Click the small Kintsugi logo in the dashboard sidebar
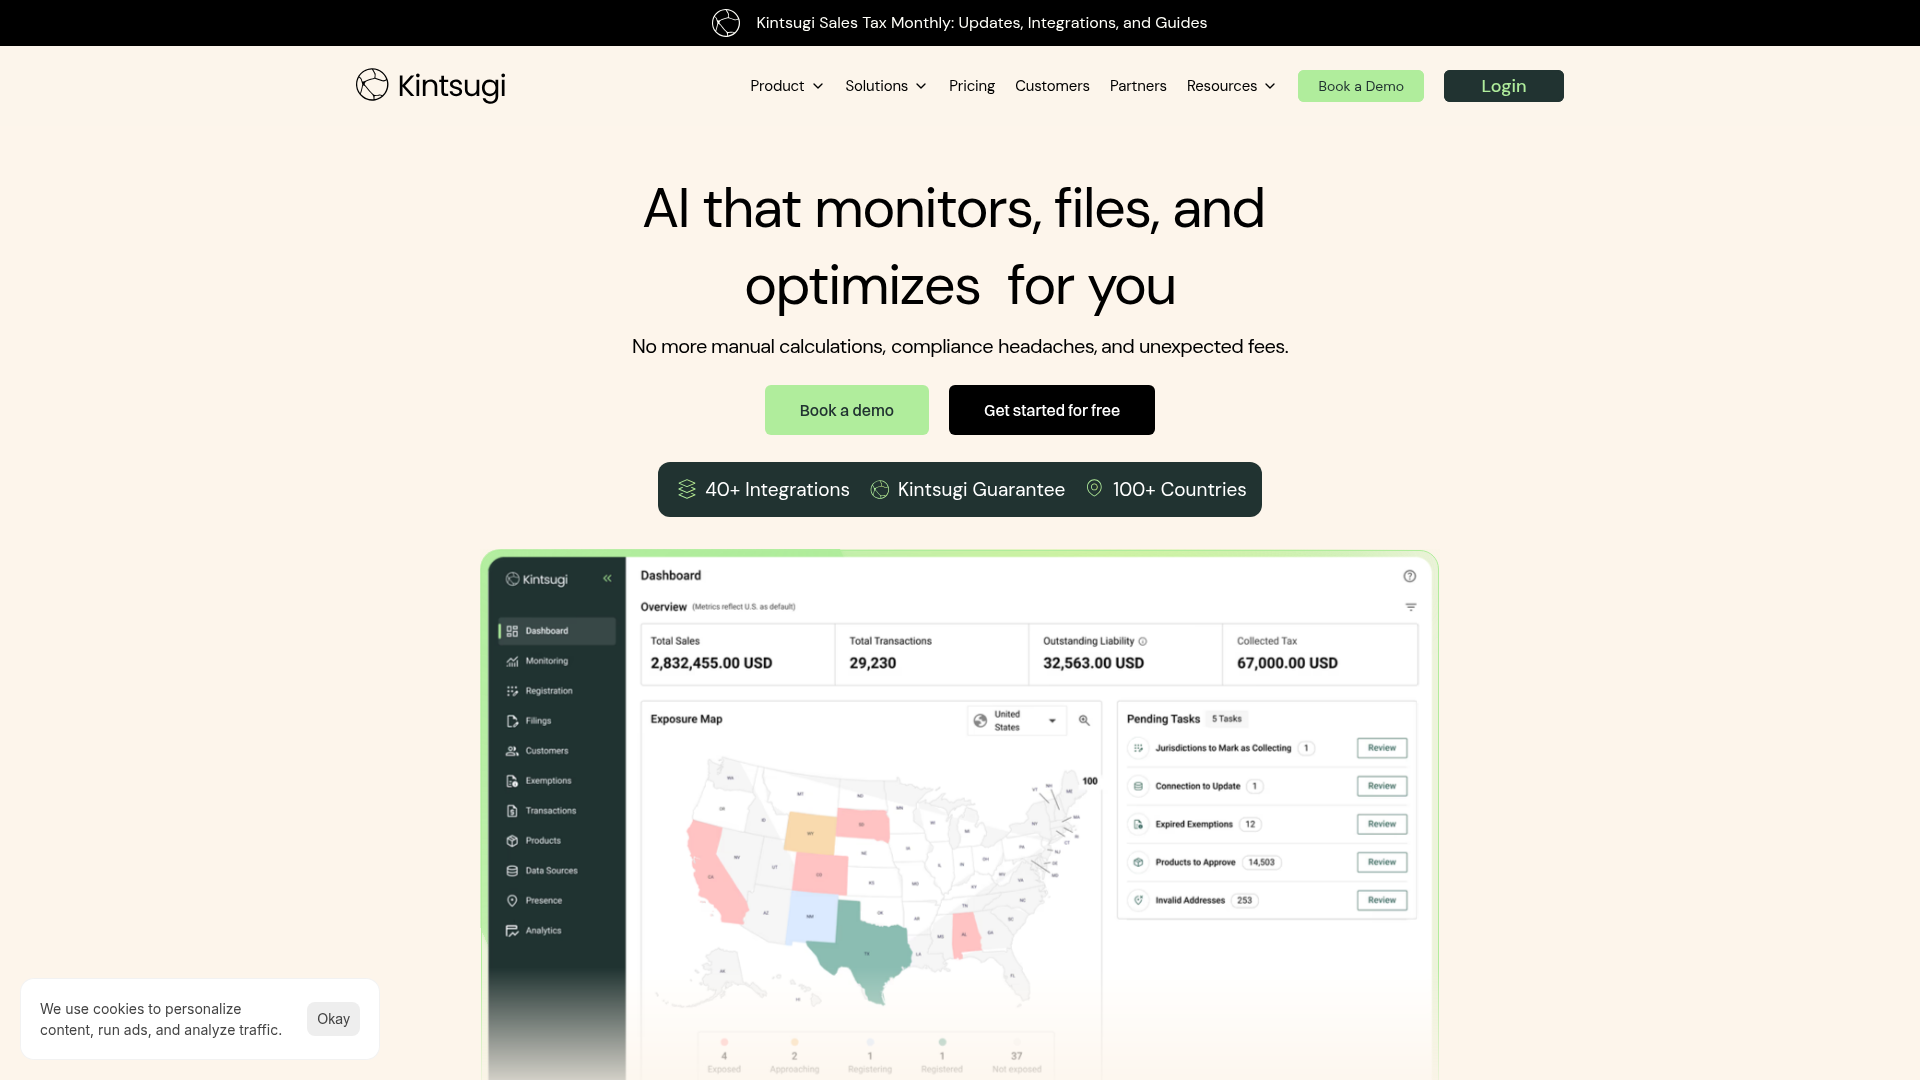This screenshot has width=1920, height=1080. click(x=537, y=579)
